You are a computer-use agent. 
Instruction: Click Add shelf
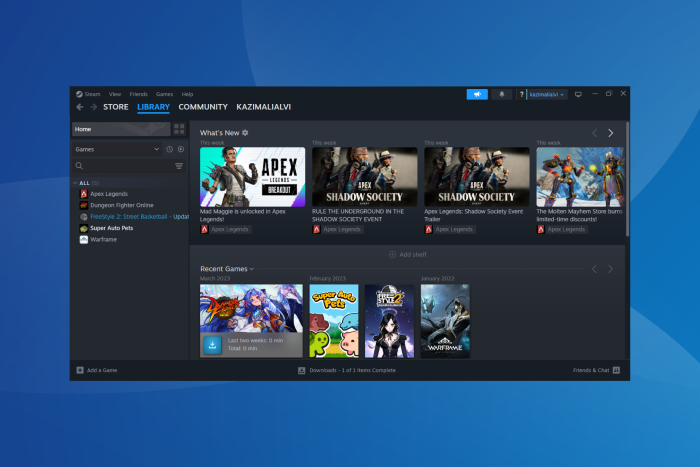click(x=408, y=254)
